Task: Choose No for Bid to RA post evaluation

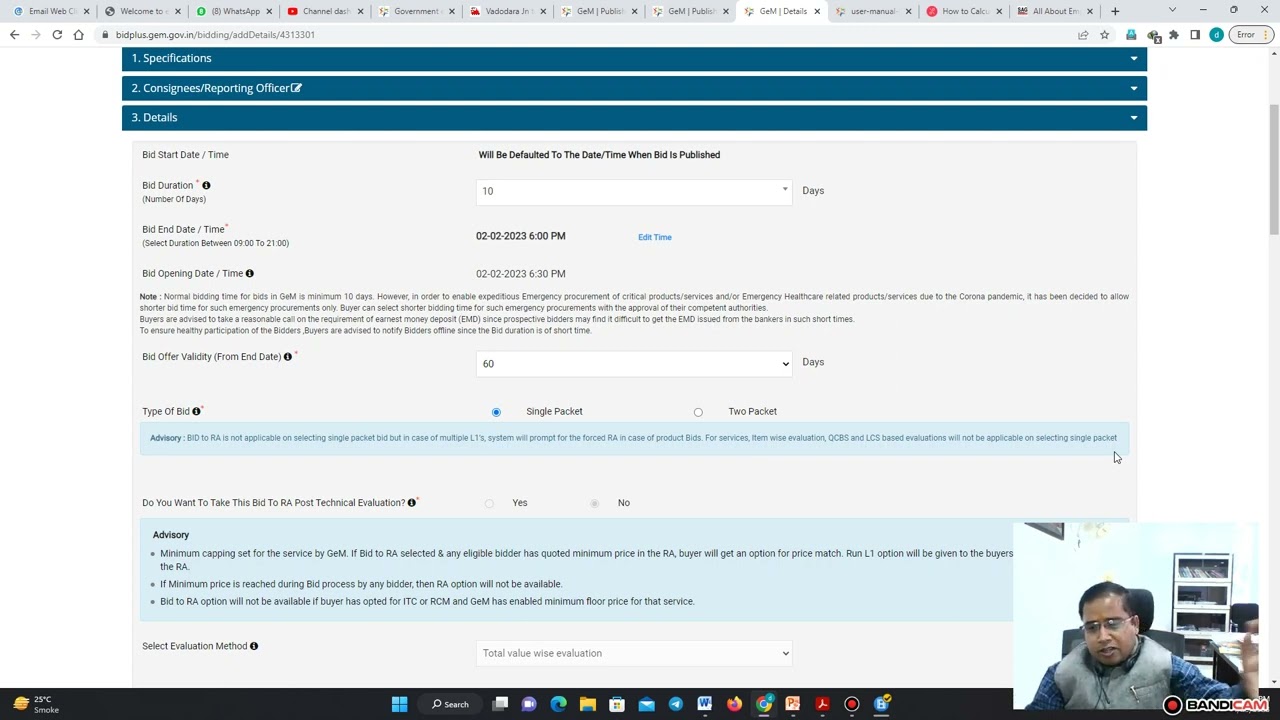Action: tap(594, 503)
